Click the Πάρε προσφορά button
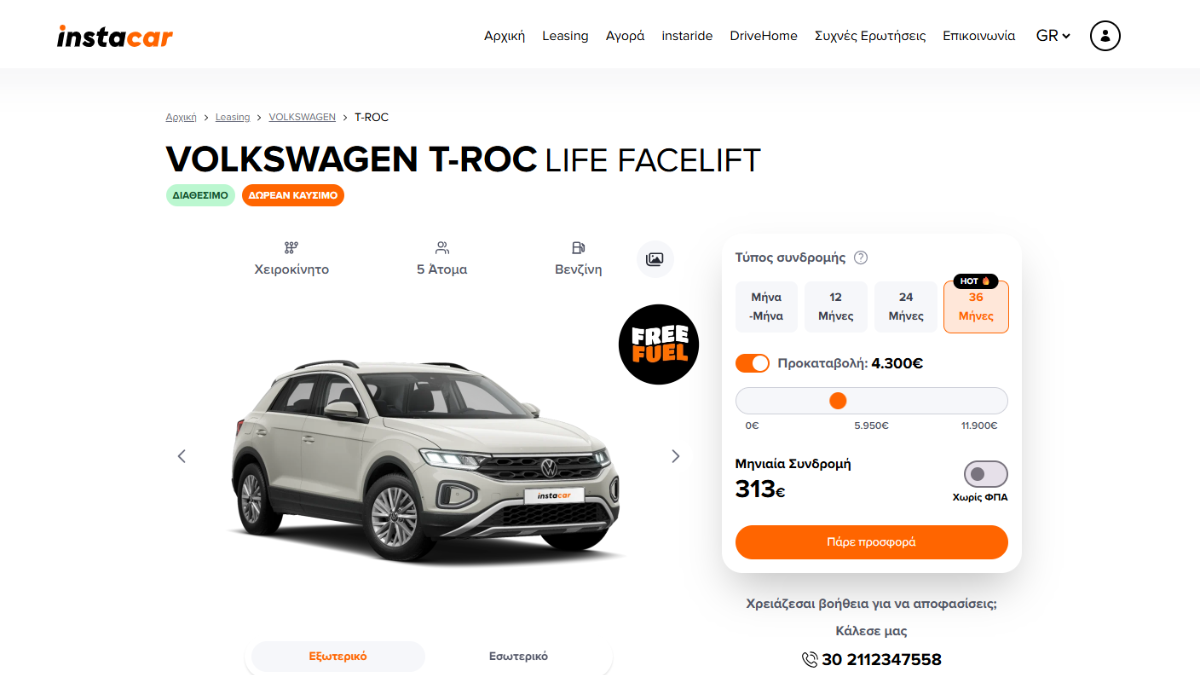The height and width of the screenshot is (675, 1200). (x=871, y=542)
